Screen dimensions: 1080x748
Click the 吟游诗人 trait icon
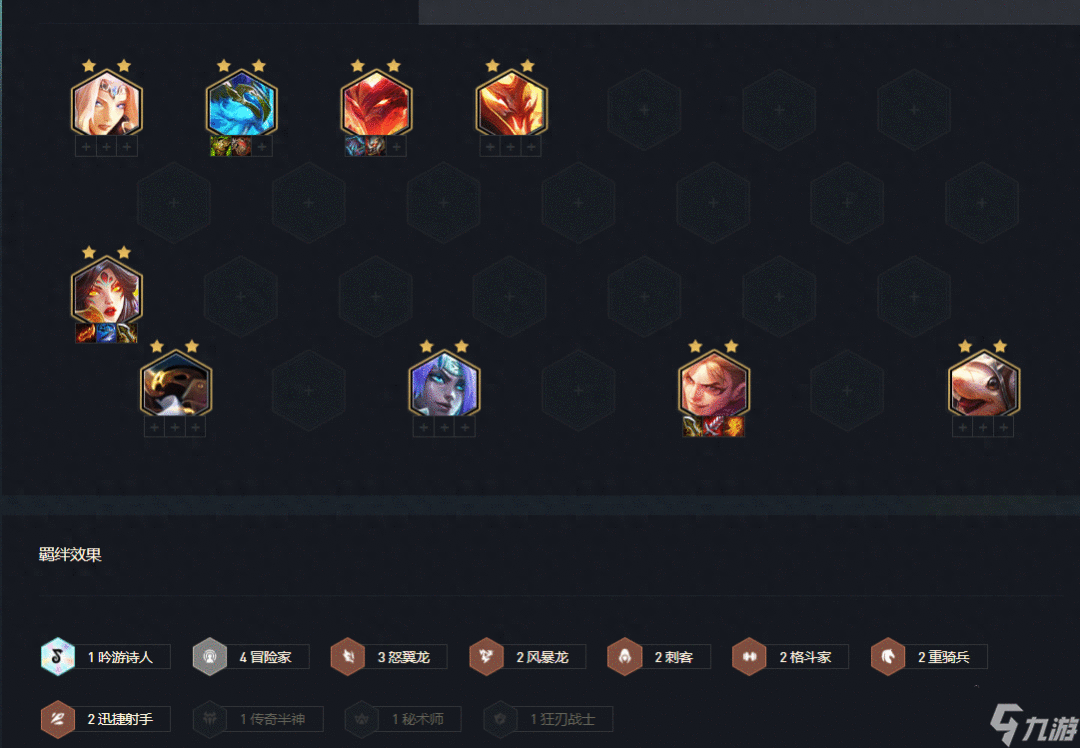tap(58, 656)
